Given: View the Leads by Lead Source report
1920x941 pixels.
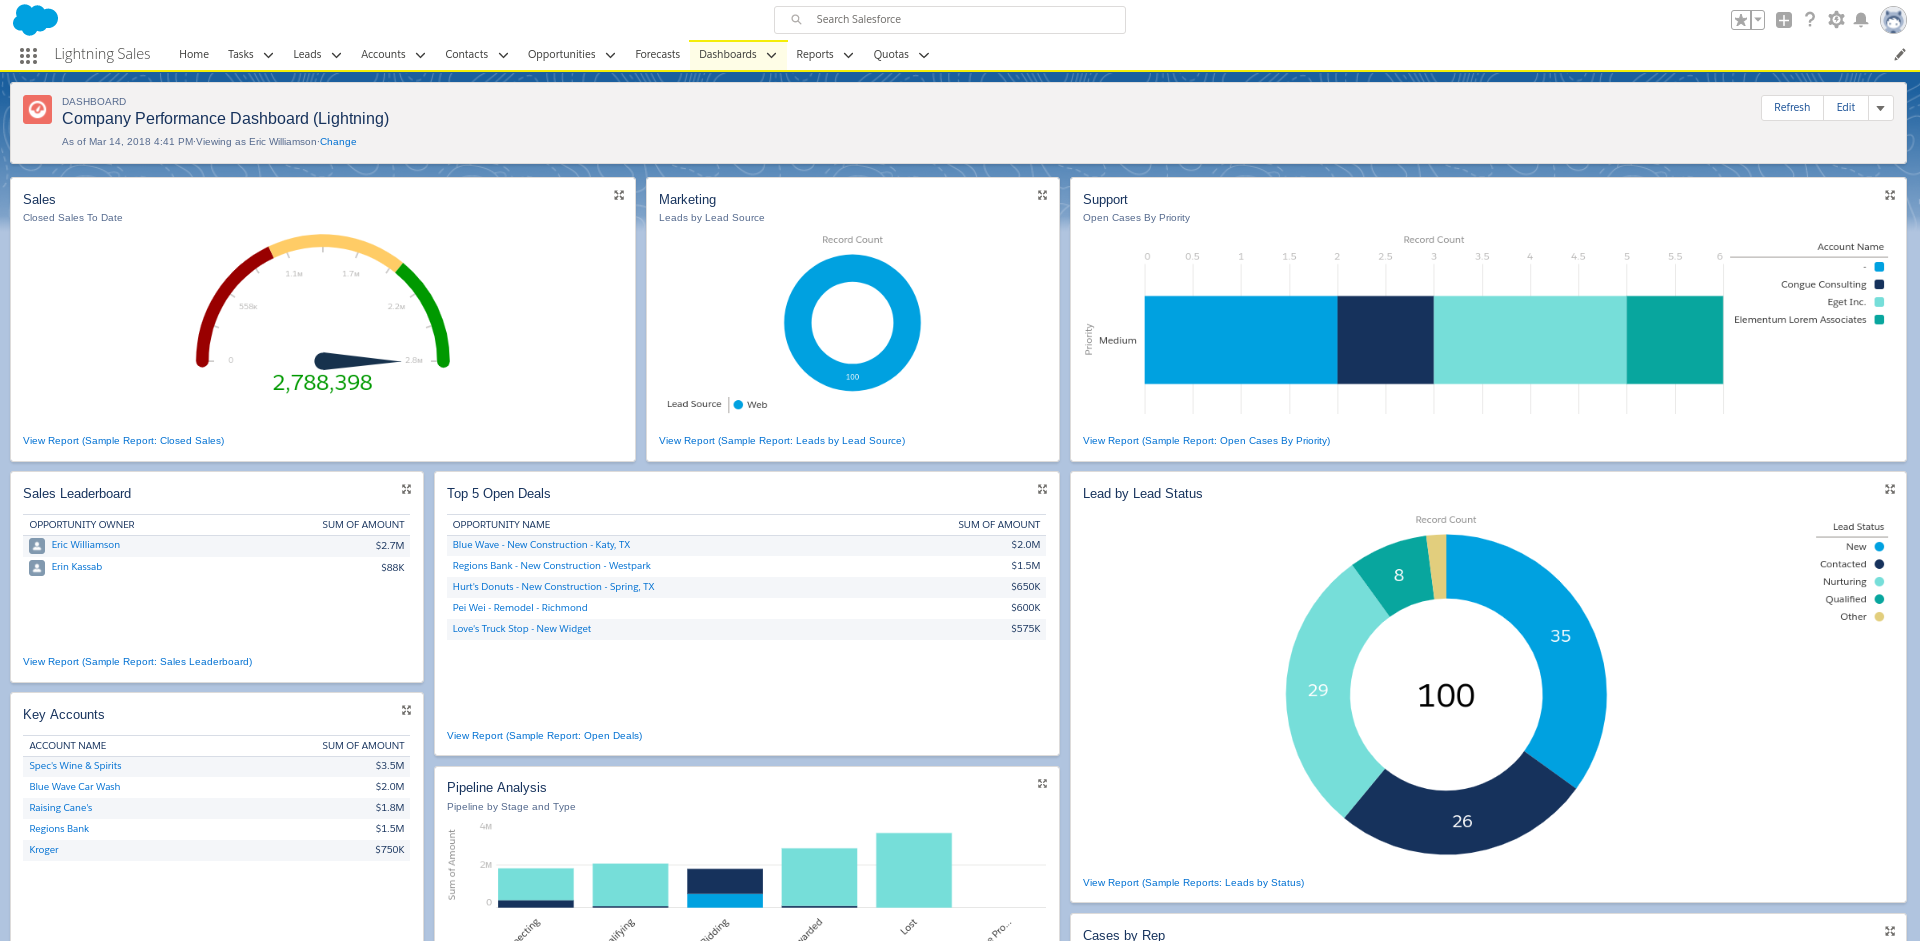Looking at the screenshot, I should 782,441.
